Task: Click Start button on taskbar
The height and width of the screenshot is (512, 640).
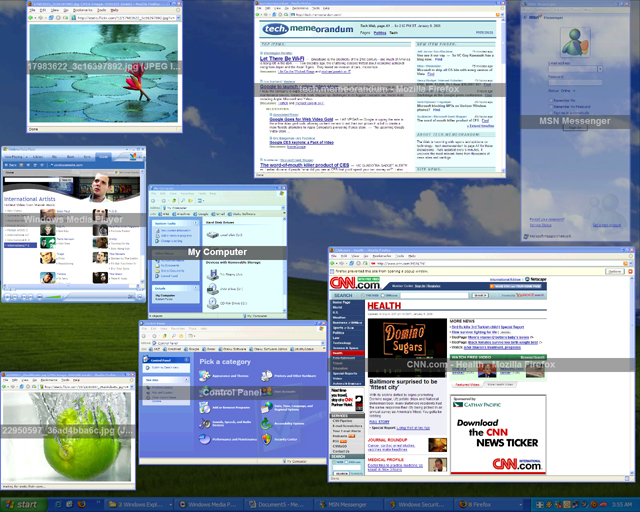Action: pos(23,505)
